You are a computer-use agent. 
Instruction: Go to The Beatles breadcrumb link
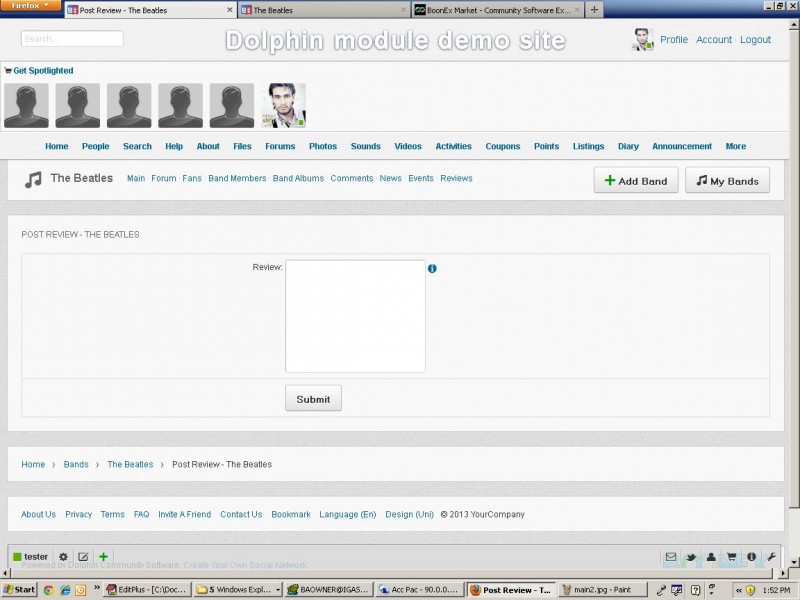pyautogui.click(x=130, y=464)
